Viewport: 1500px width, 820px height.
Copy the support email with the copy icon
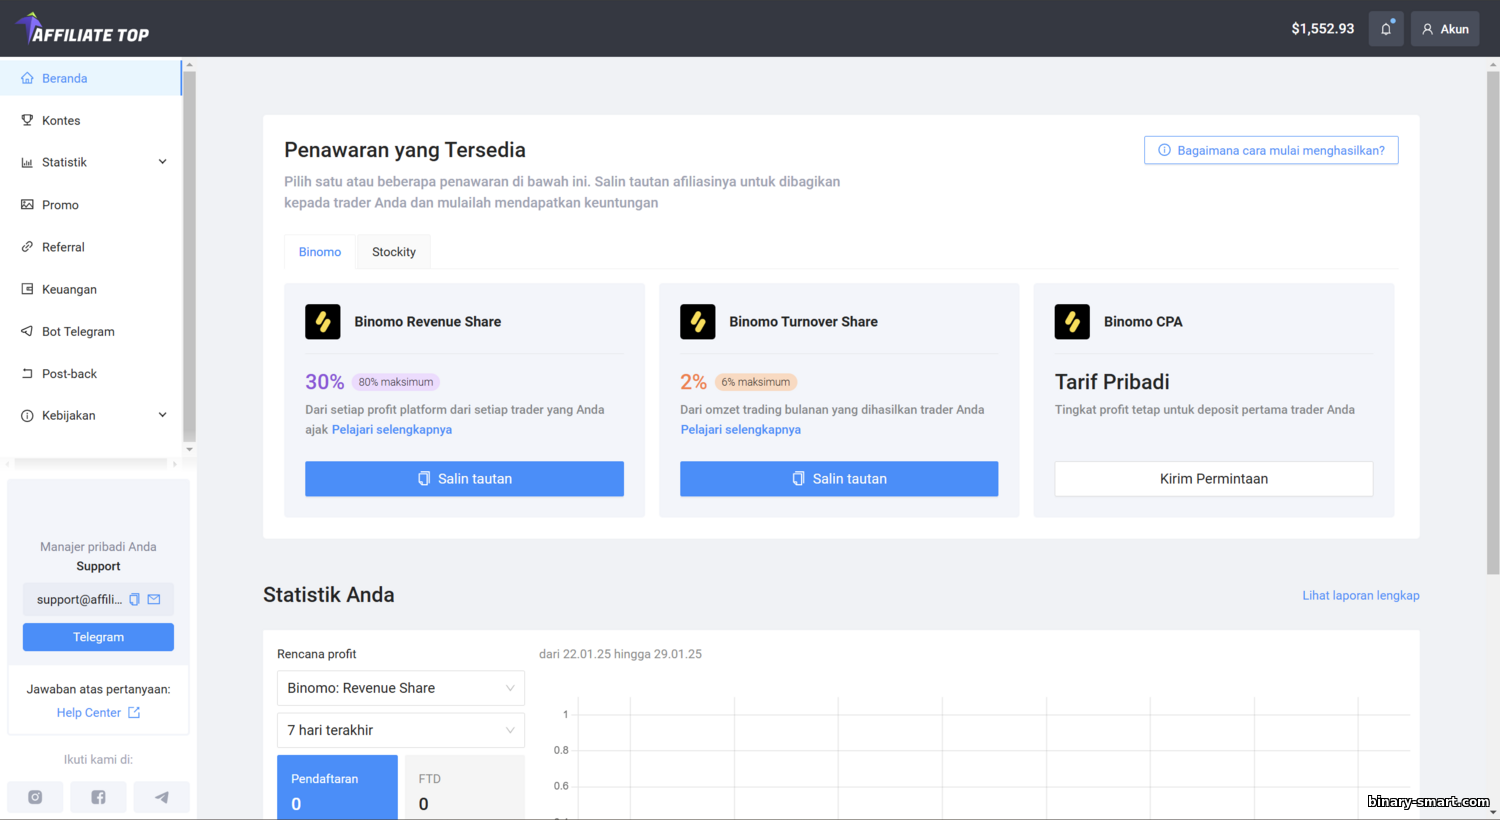click(x=134, y=600)
